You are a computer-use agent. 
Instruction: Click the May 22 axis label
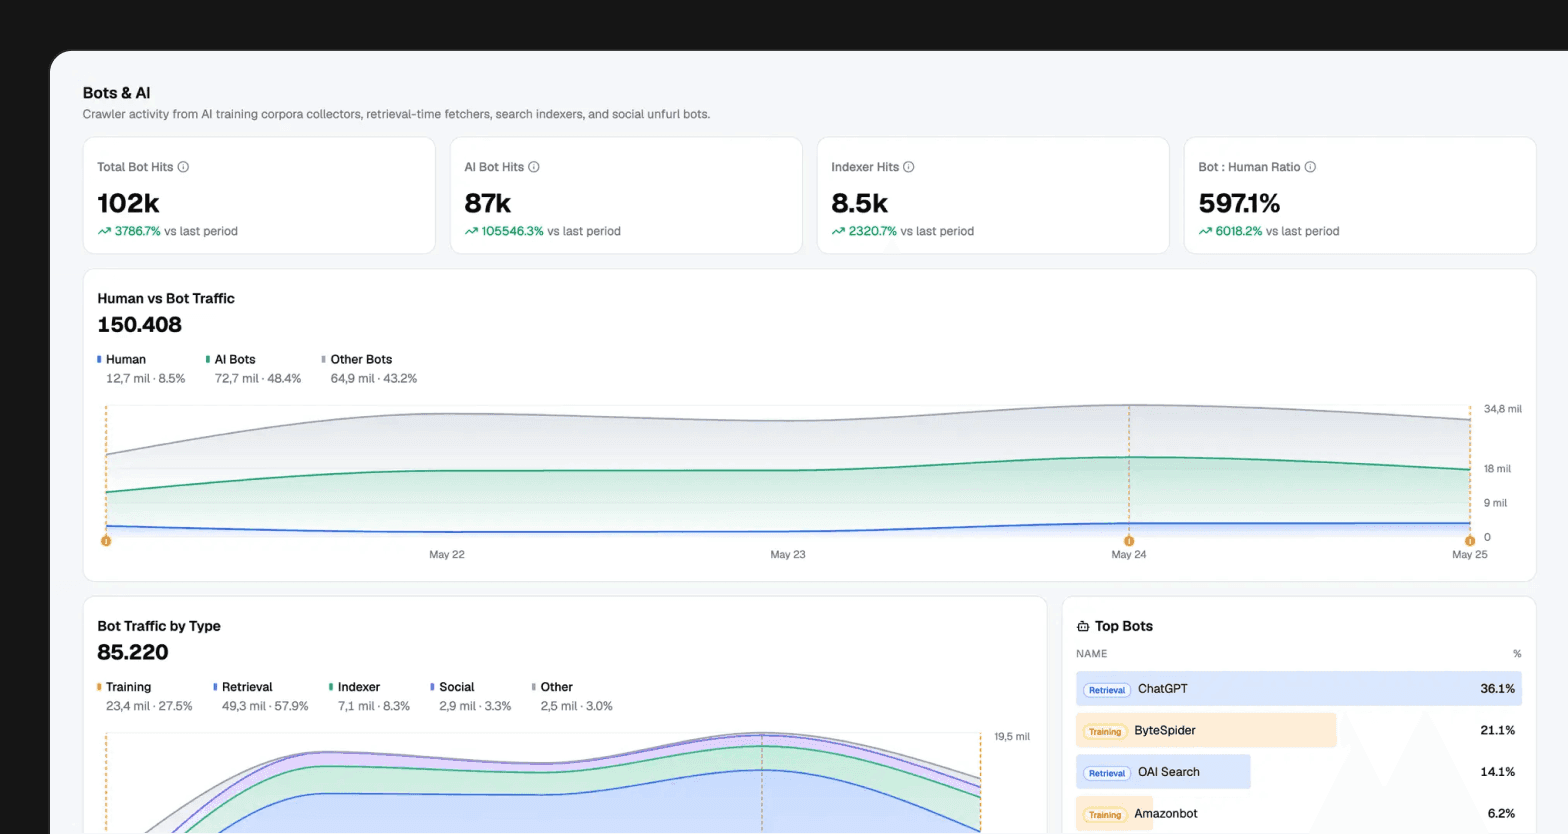coord(447,554)
